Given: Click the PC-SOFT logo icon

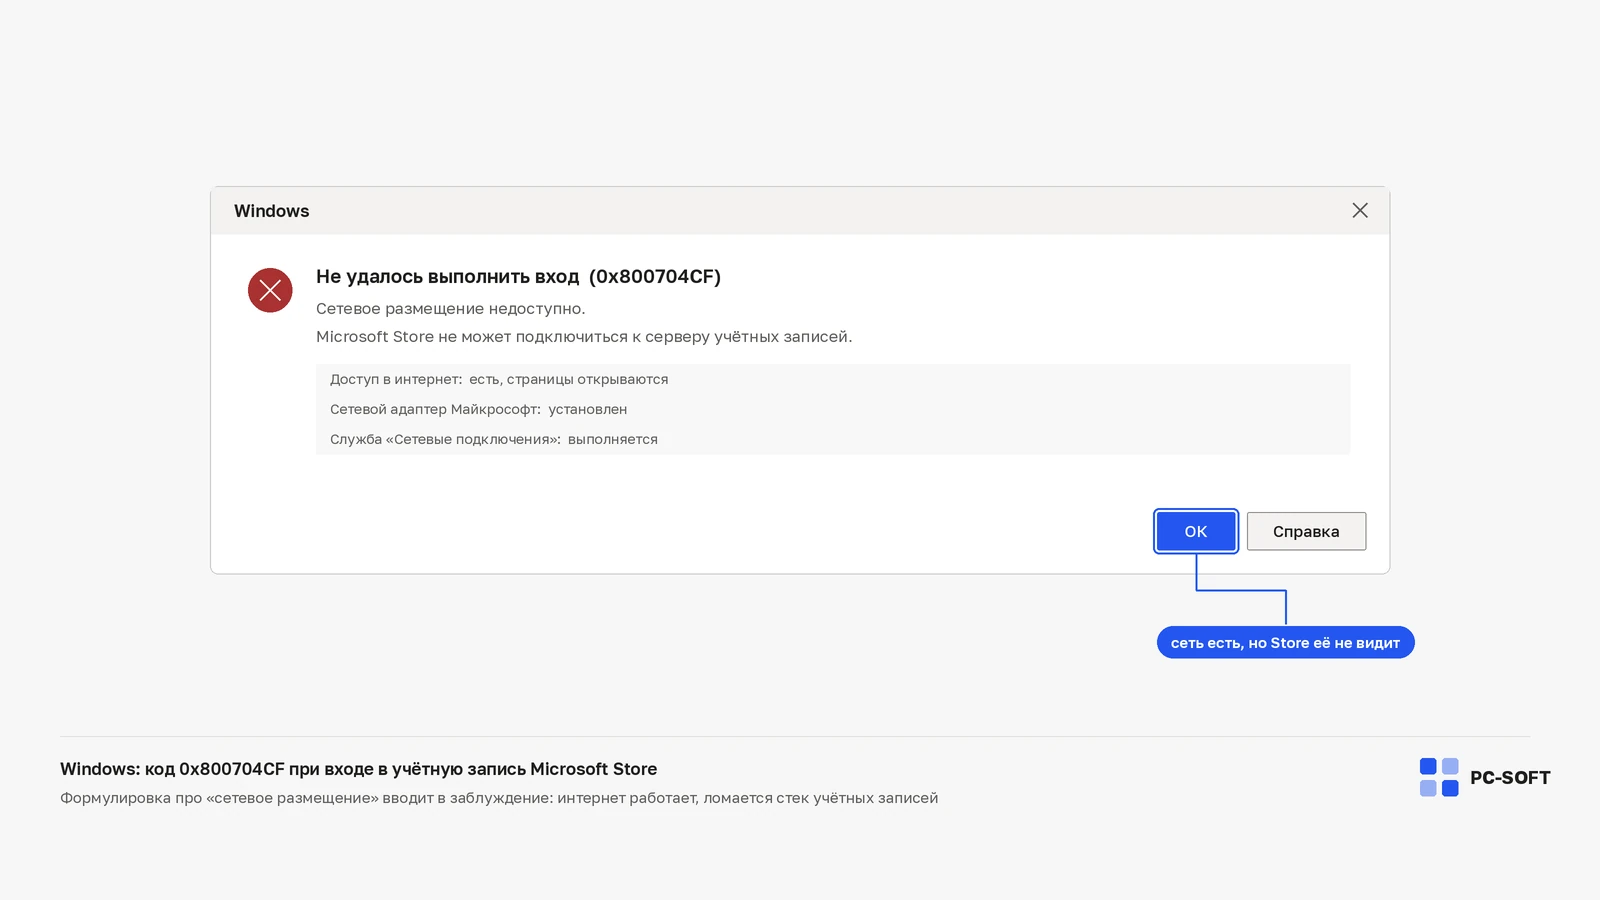Looking at the screenshot, I should 1439,777.
